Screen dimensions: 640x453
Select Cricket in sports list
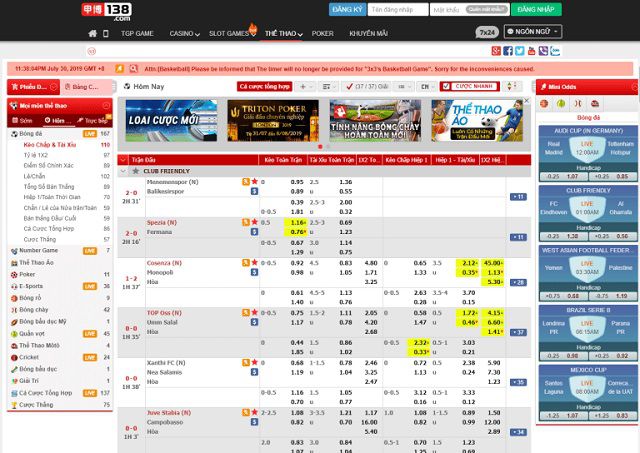click(x=29, y=357)
